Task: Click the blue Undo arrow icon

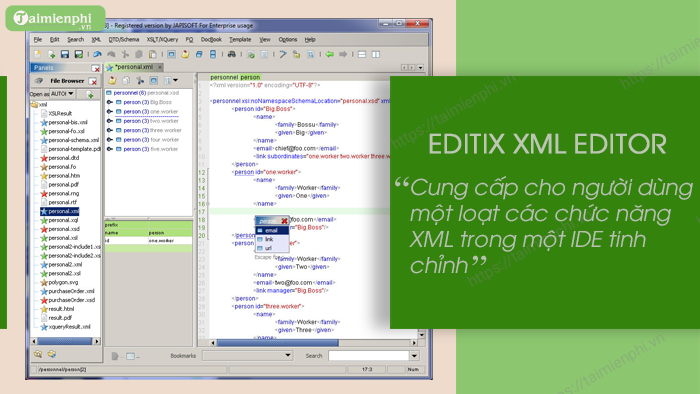Action: pos(97,54)
